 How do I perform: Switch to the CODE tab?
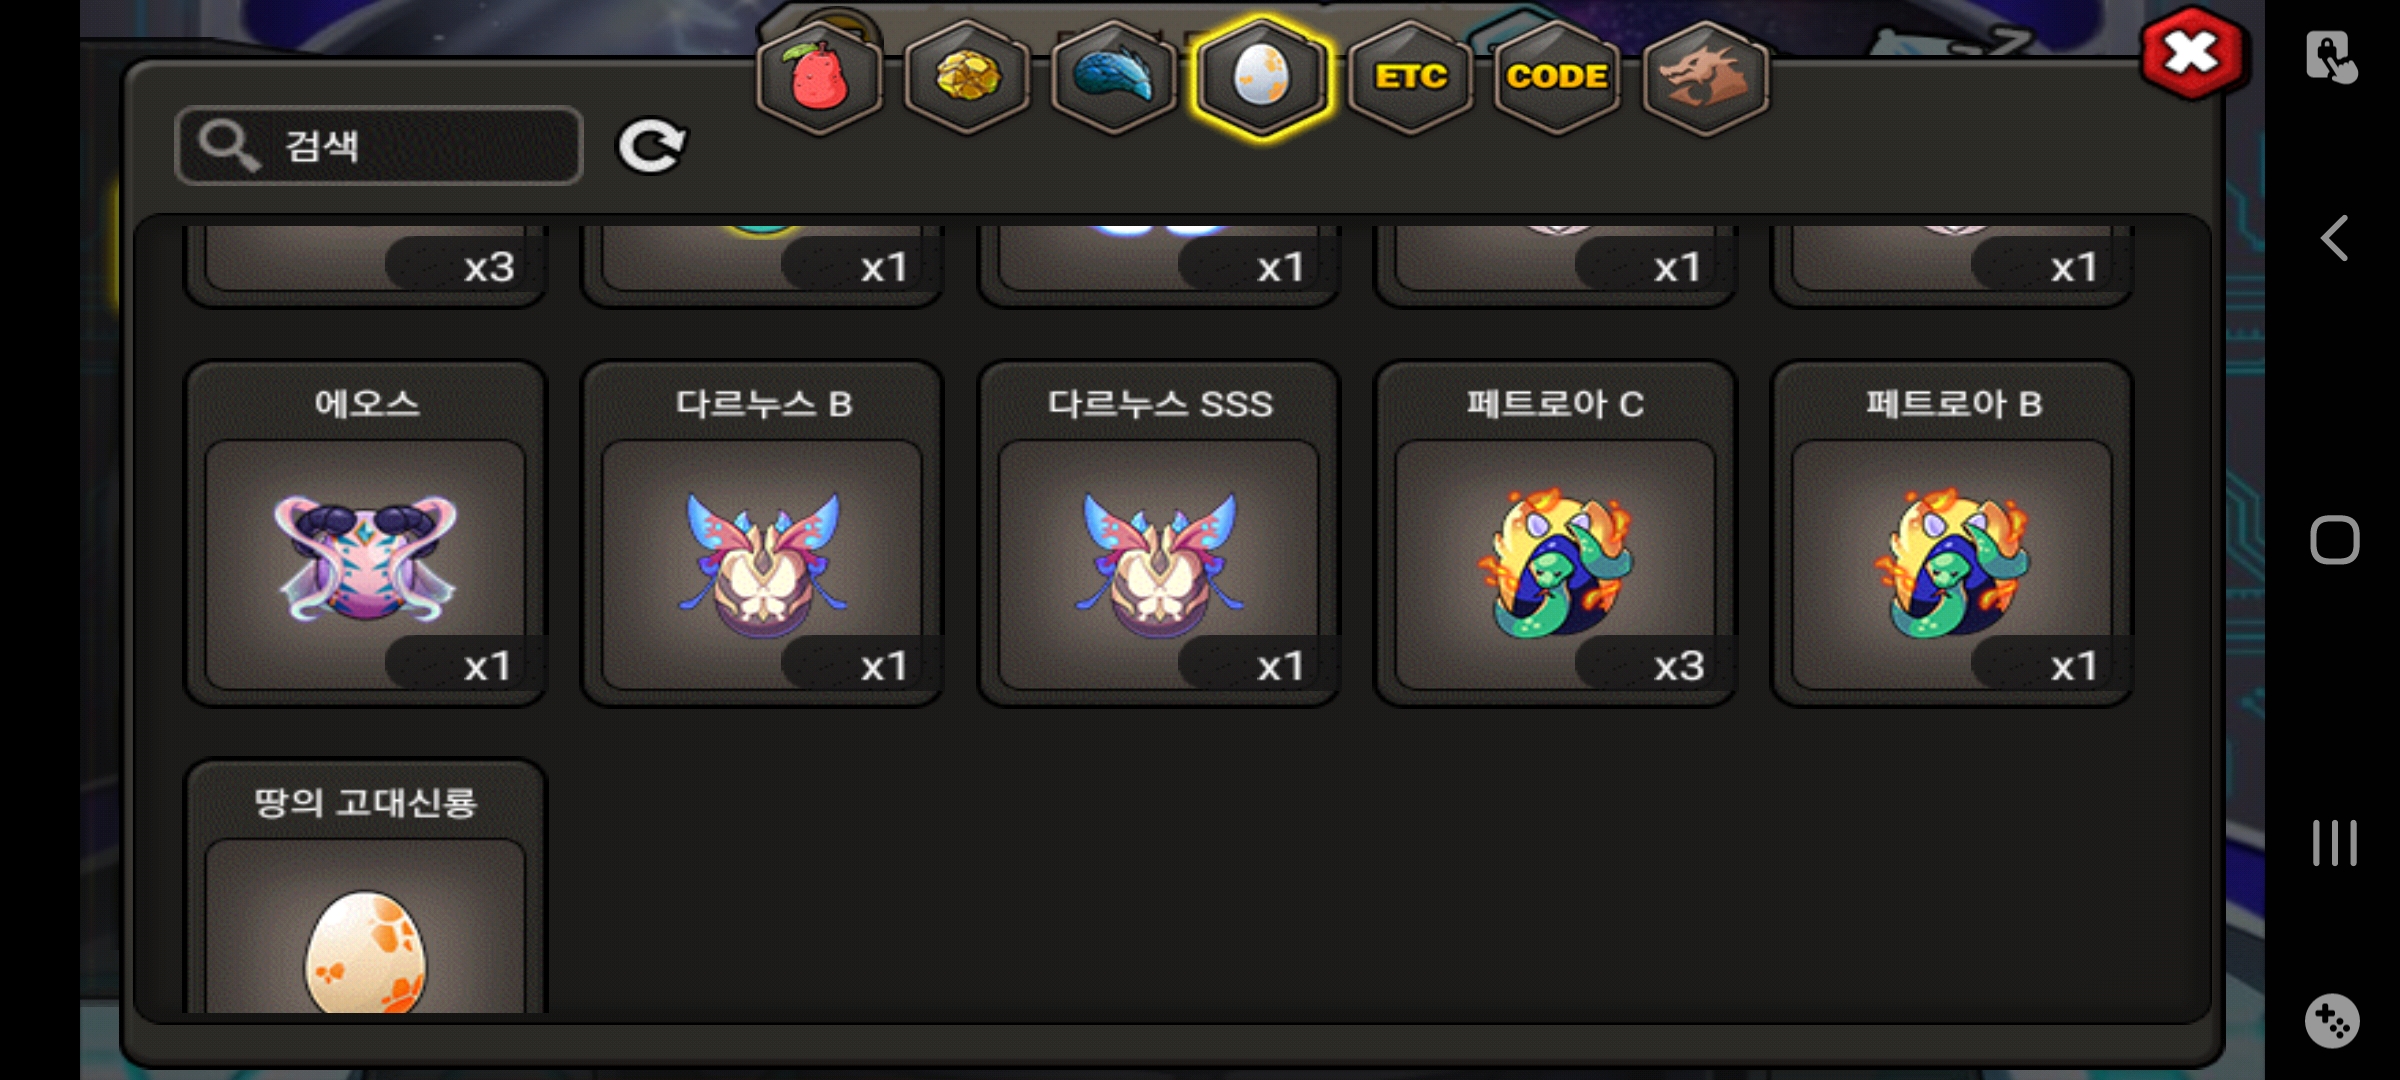point(1557,78)
